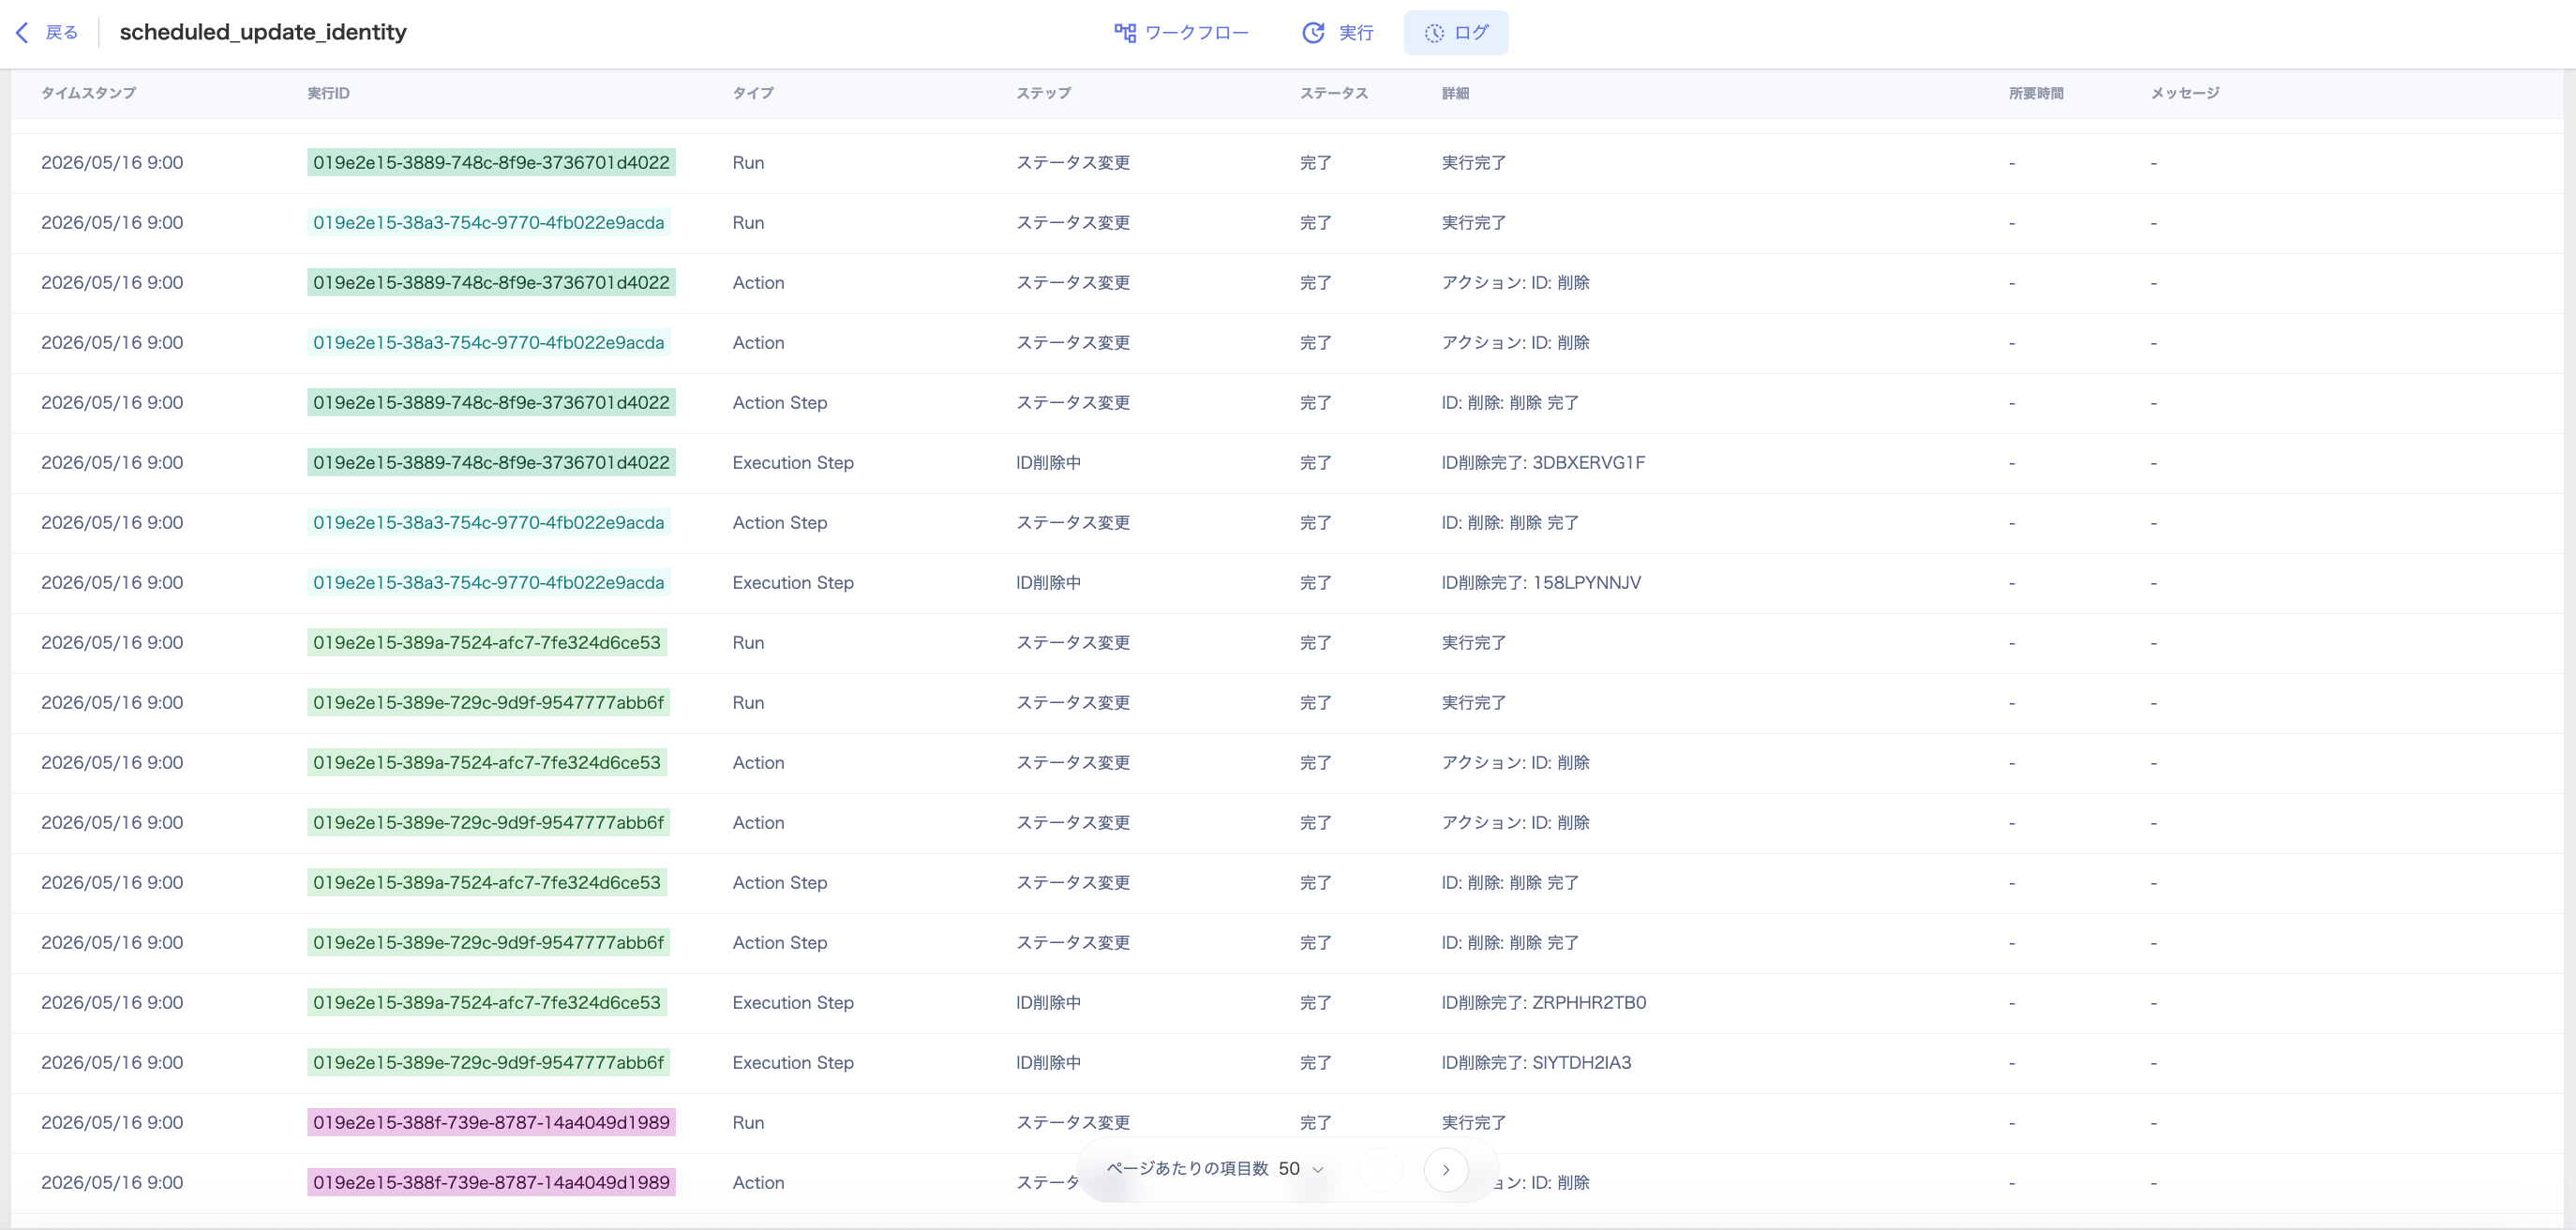Screen dimensions: 2576x1230
Task: Click the タイプ column header
Action: pos(753,93)
